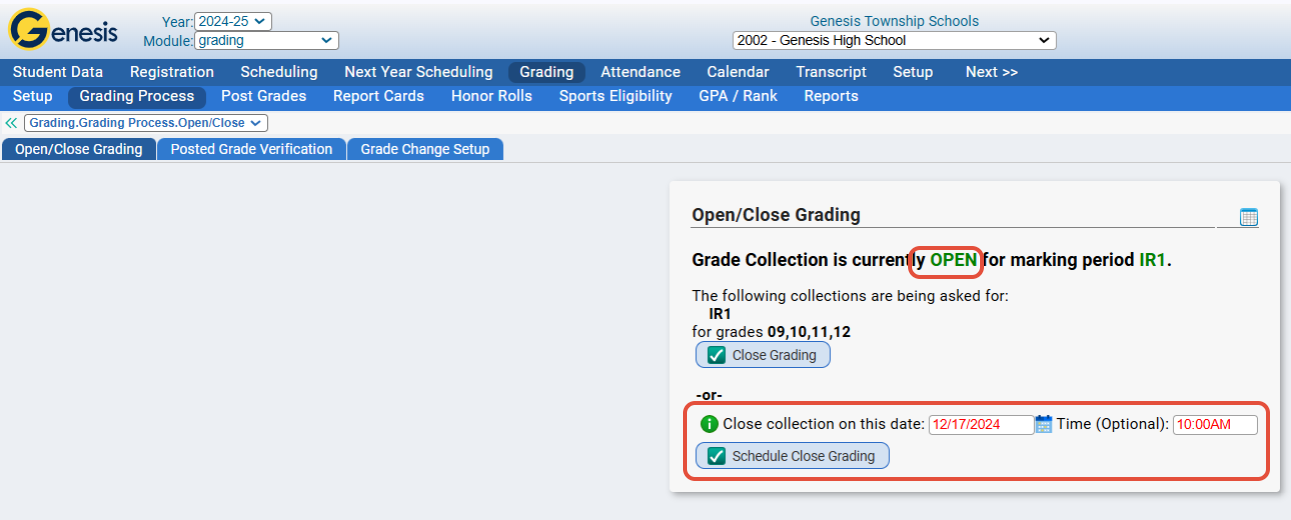This screenshot has width=1291, height=520.
Task: Click the Time field showing 10:00AM
Action: point(1215,424)
